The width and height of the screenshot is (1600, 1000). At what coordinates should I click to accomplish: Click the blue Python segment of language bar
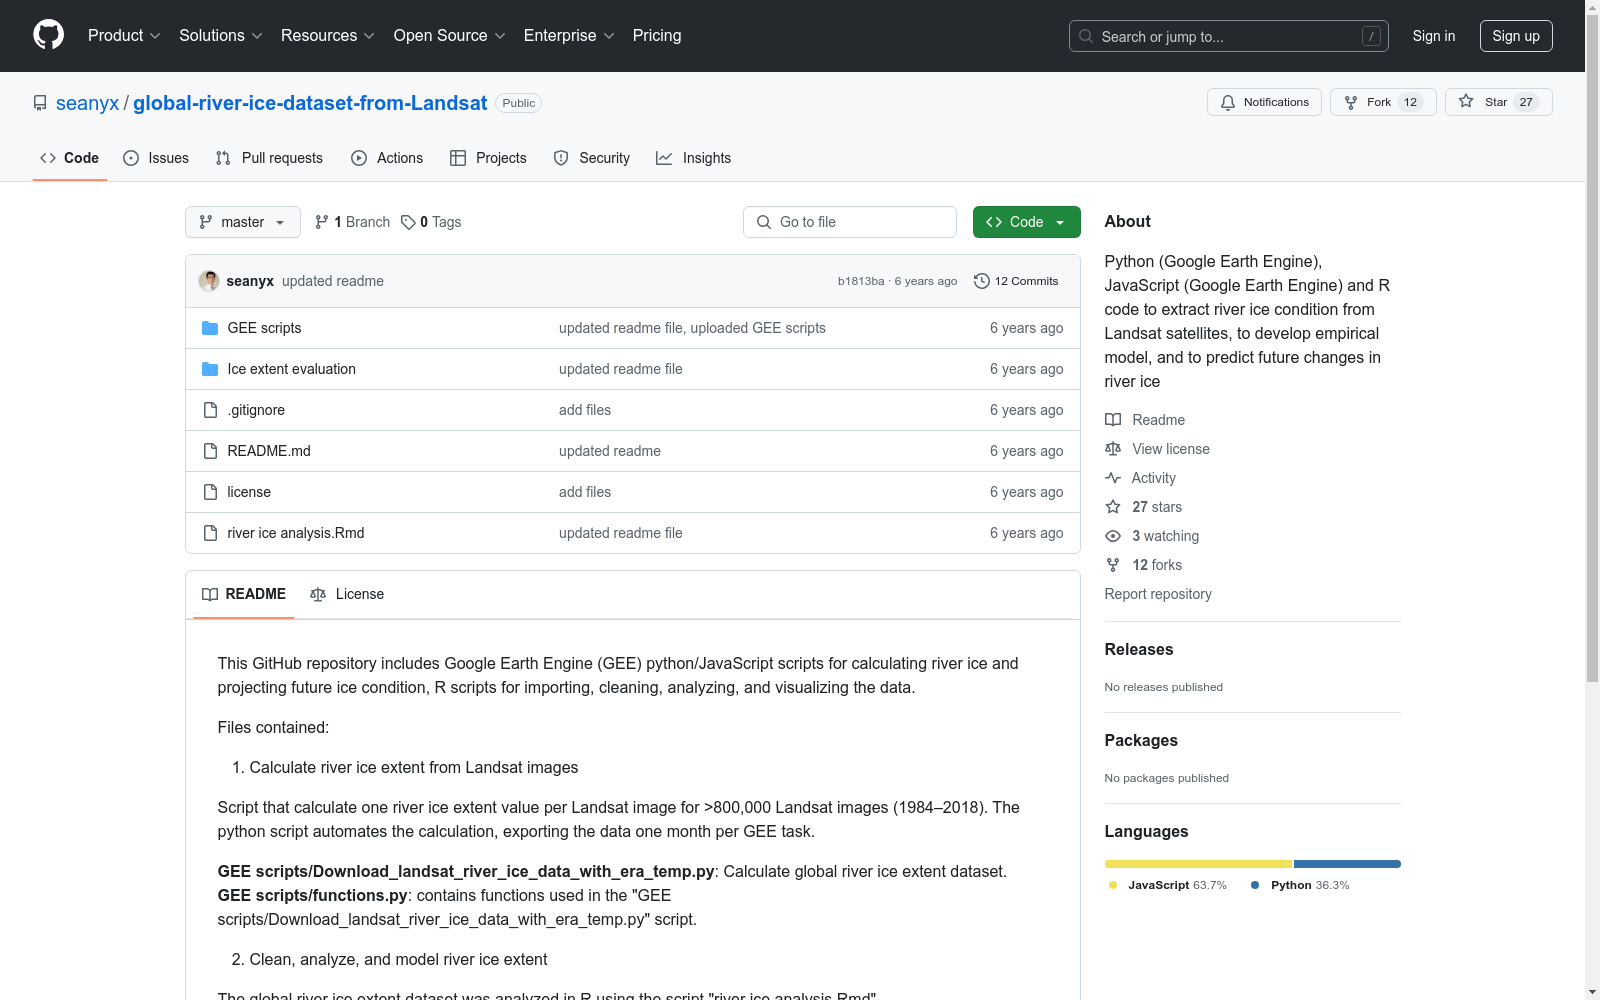coord(1347,864)
